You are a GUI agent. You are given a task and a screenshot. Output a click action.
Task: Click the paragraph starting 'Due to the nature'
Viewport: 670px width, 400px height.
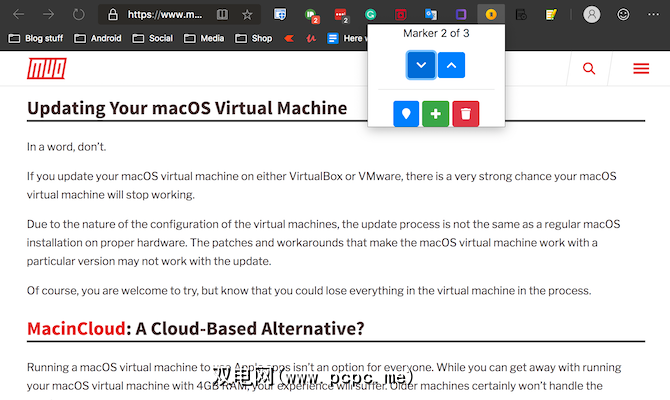point(323,243)
